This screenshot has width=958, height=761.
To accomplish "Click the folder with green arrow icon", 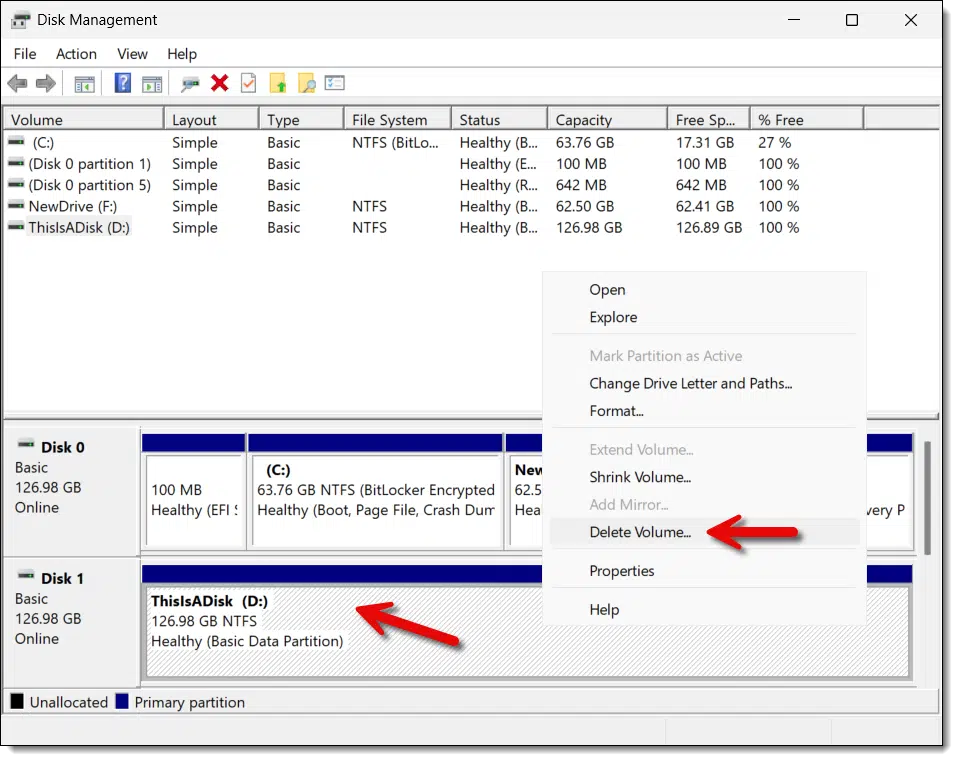I will 278,82.
